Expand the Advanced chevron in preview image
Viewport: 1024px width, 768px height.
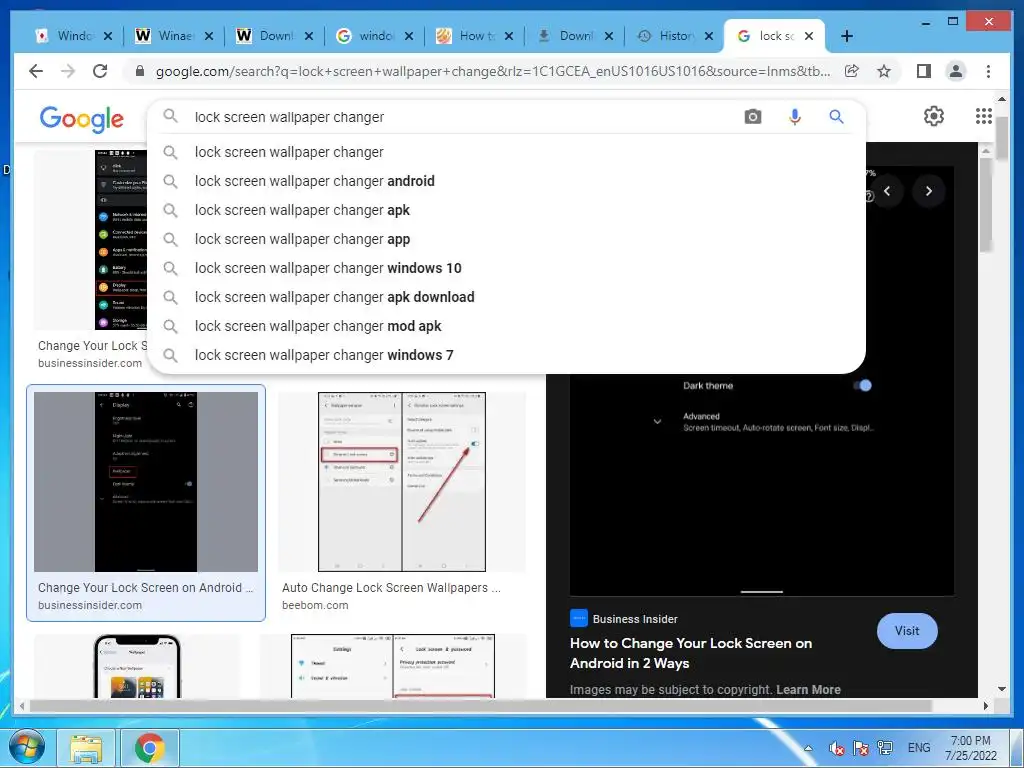[x=658, y=422]
